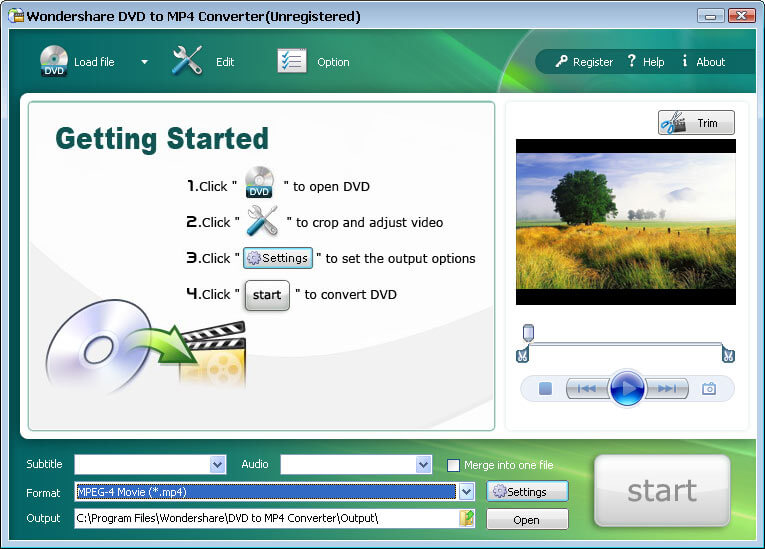Click the Load file DVD icon
The width and height of the screenshot is (765, 549).
pos(54,62)
